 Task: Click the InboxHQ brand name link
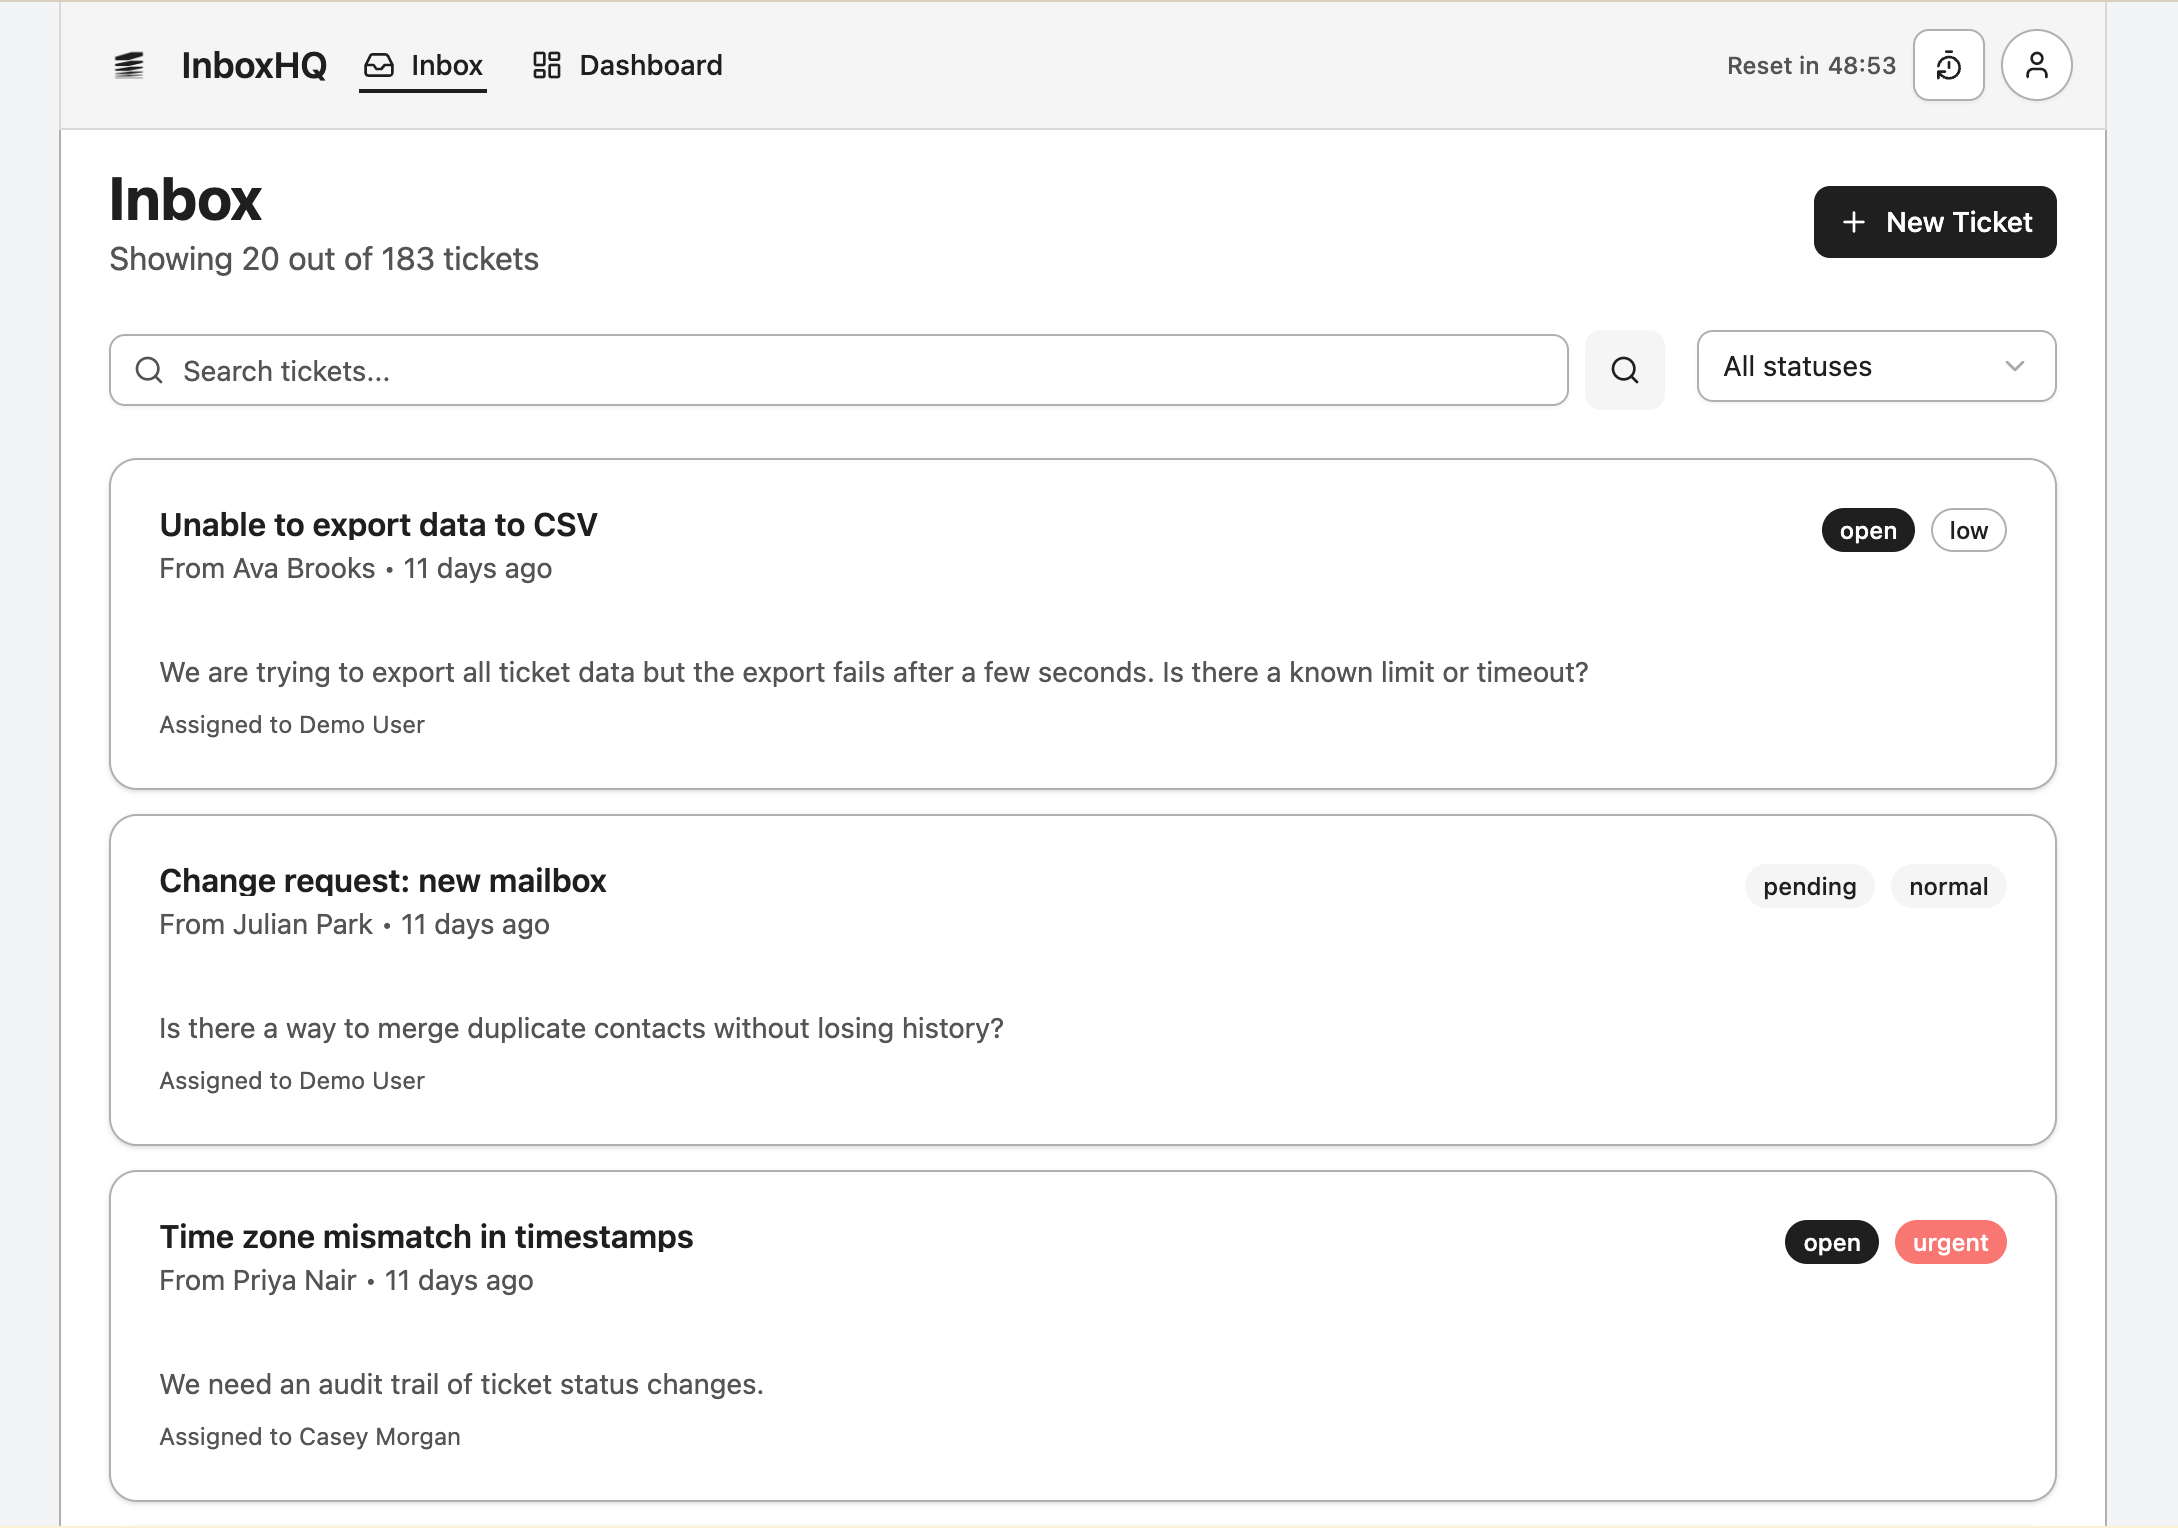(254, 66)
